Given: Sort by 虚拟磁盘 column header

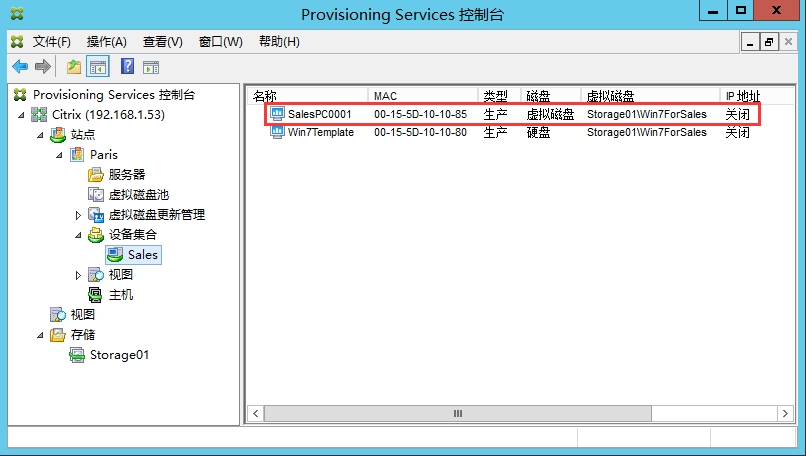Looking at the screenshot, I should coord(650,96).
